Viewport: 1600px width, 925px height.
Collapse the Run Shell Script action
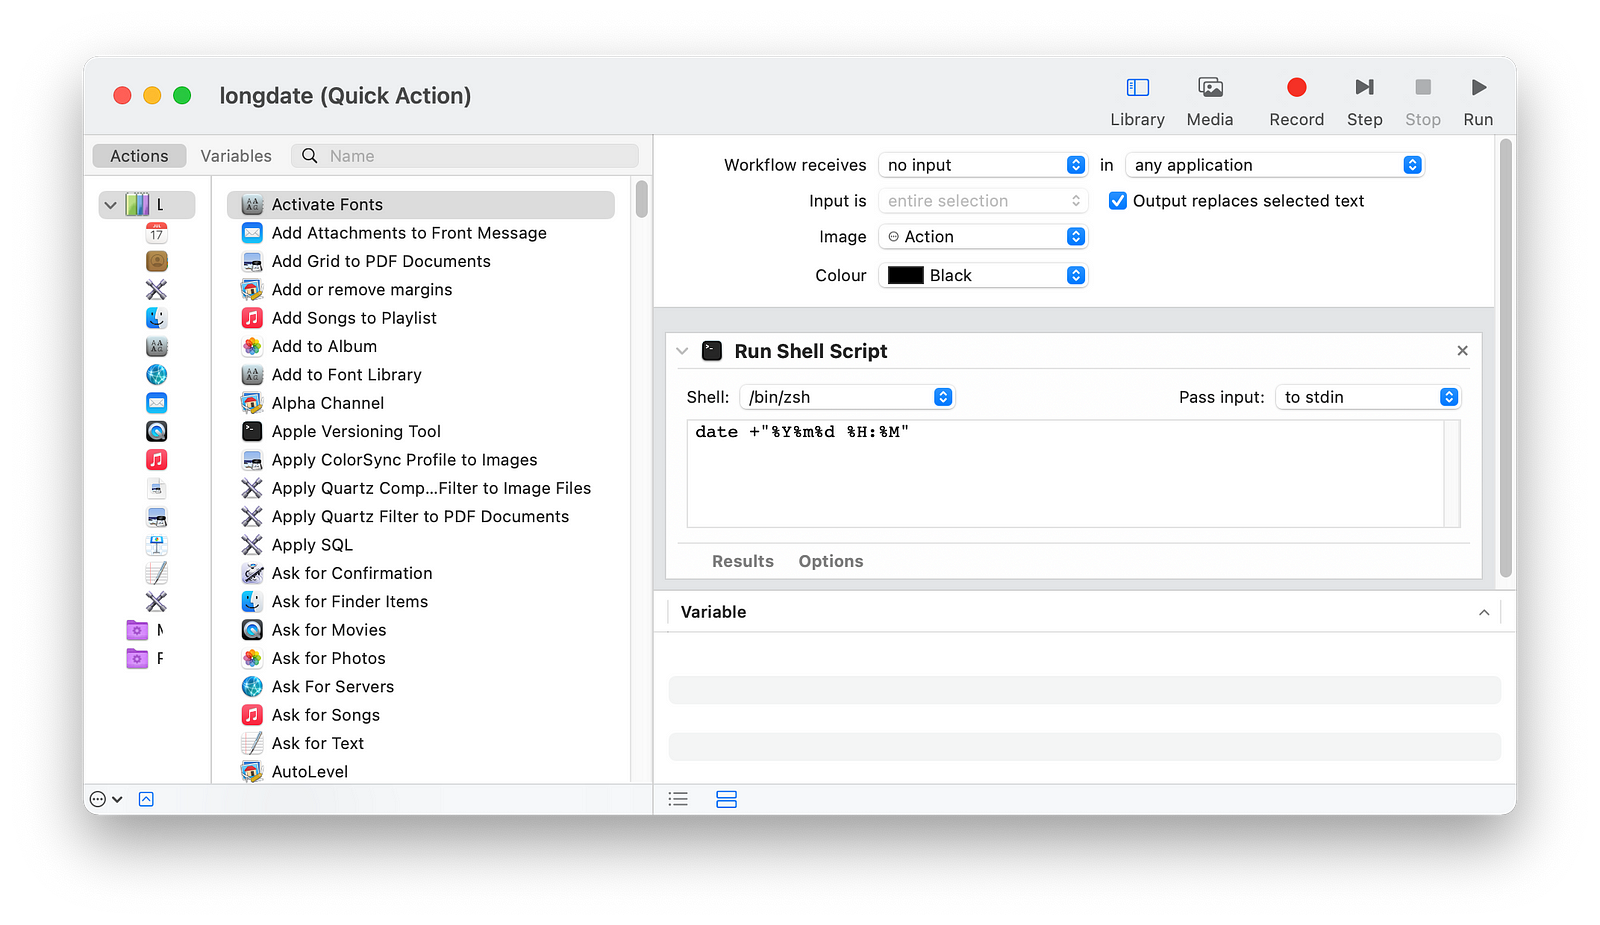[x=682, y=351]
